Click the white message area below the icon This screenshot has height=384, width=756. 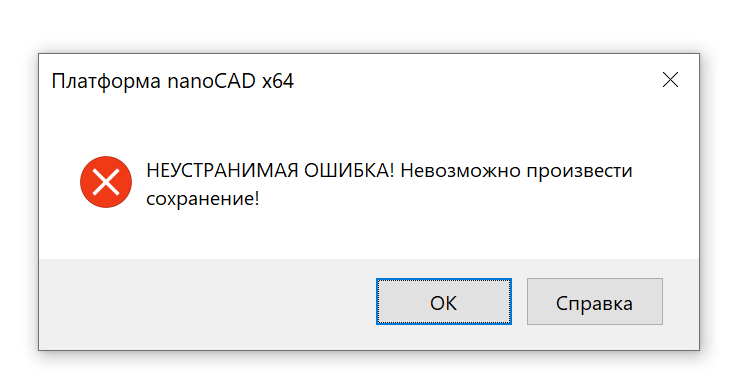click(x=106, y=234)
